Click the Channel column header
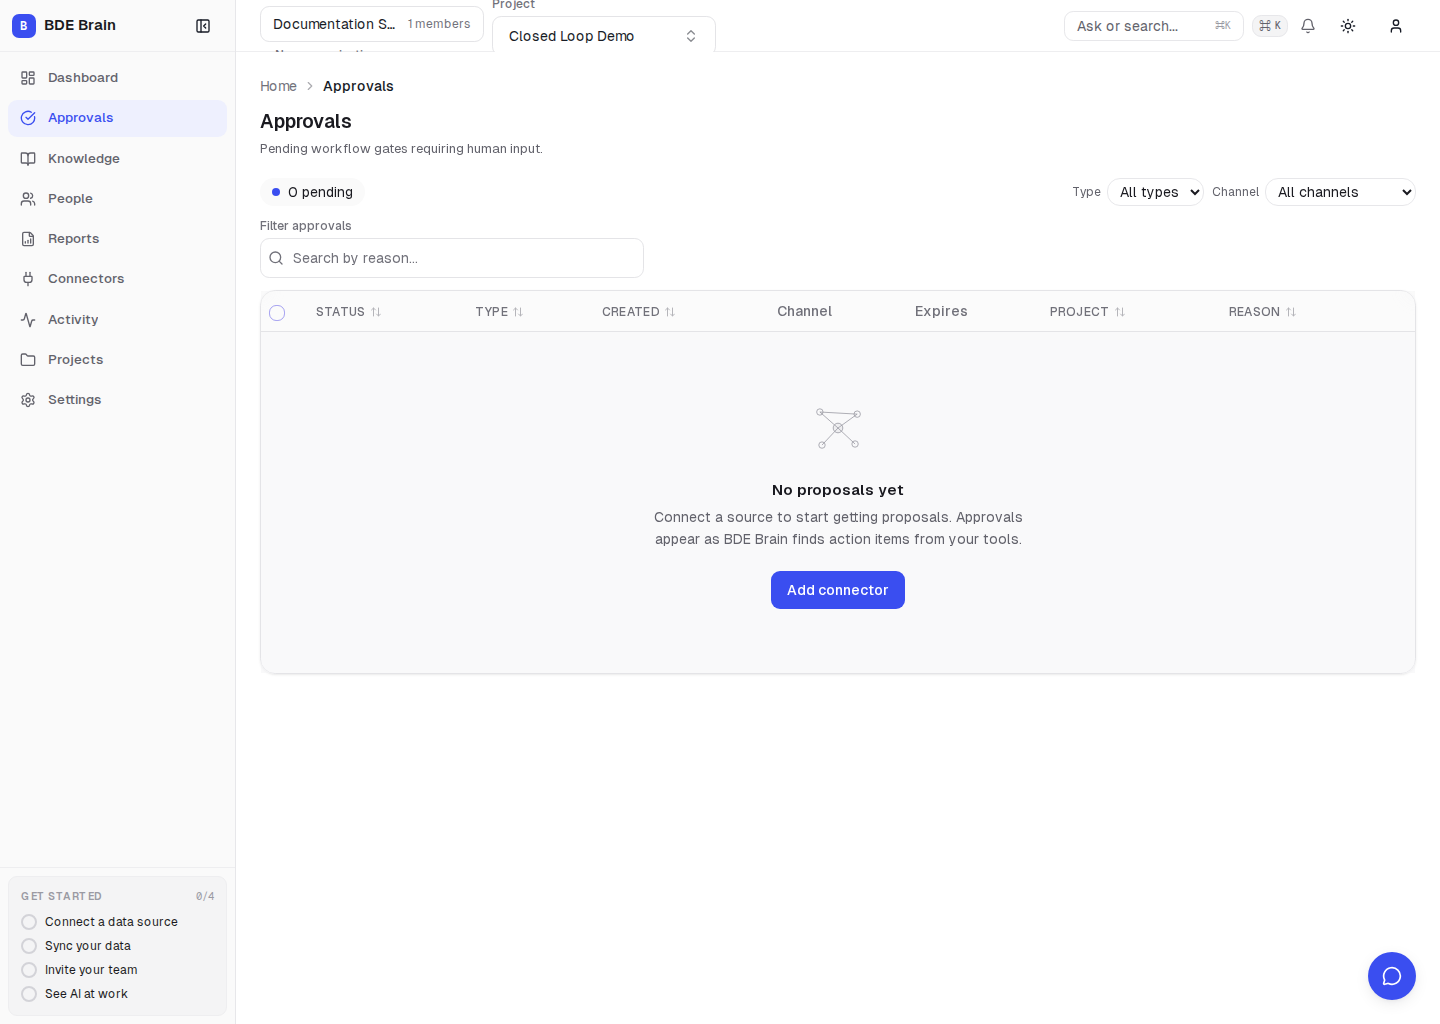The image size is (1440, 1024). coord(805,312)
